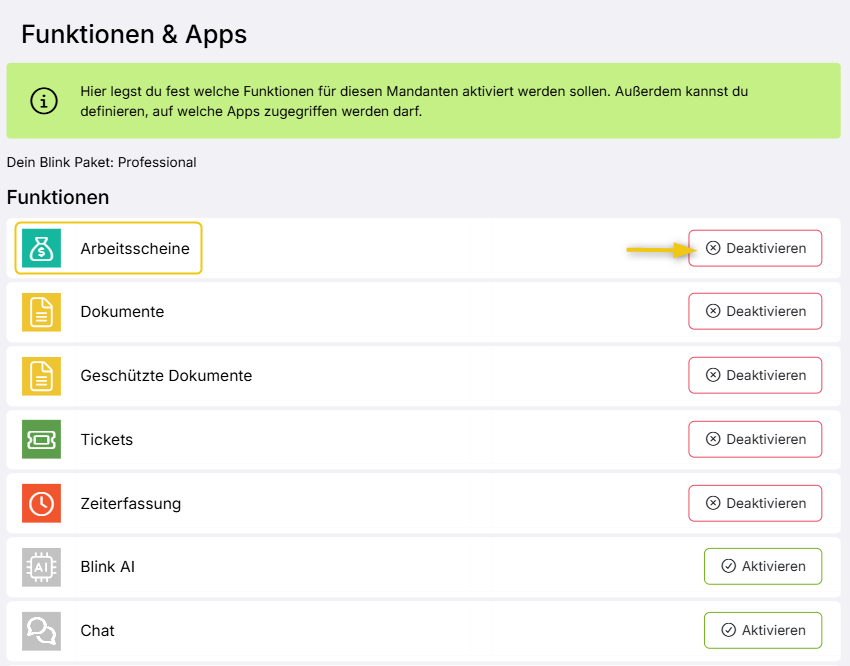Turn off Geschützte Dokumente
850x666 pixels.
755,375
